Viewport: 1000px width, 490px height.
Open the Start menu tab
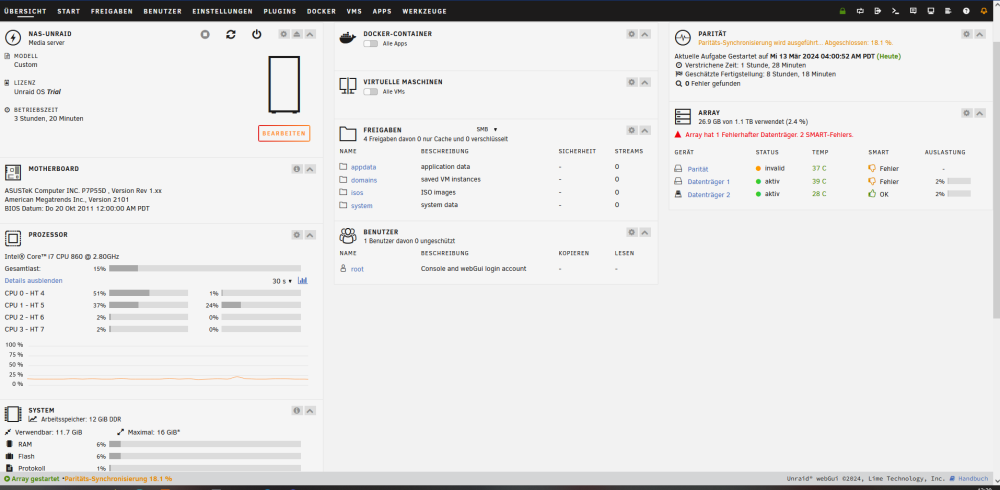pos(68,11)
